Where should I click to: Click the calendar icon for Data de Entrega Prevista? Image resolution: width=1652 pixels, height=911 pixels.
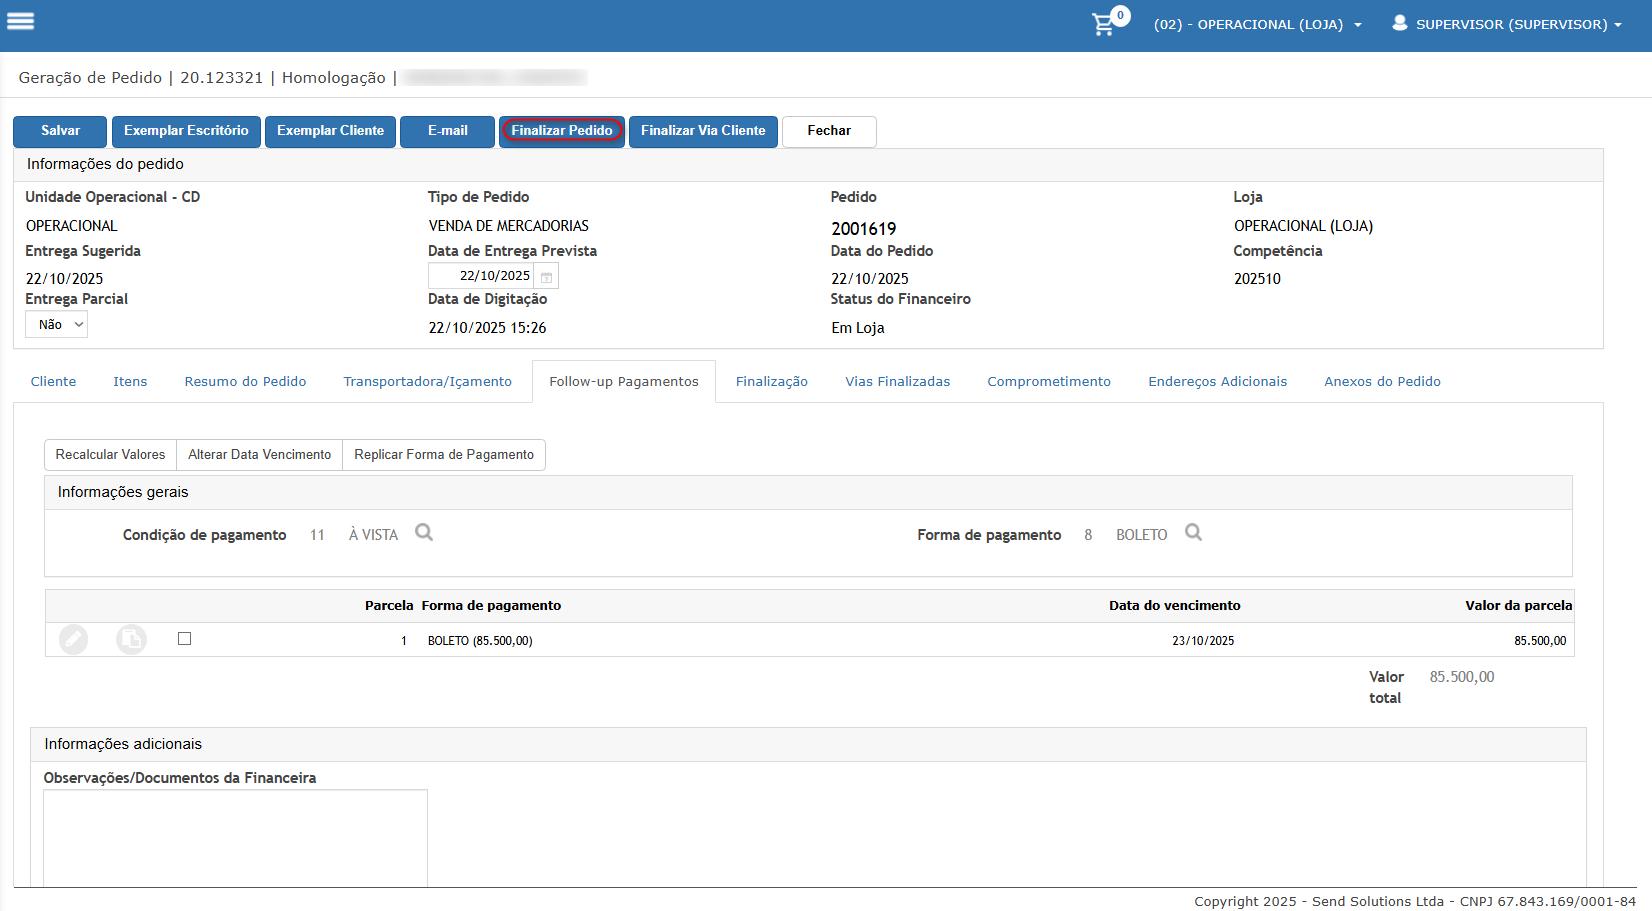click(x=547, y=277)
